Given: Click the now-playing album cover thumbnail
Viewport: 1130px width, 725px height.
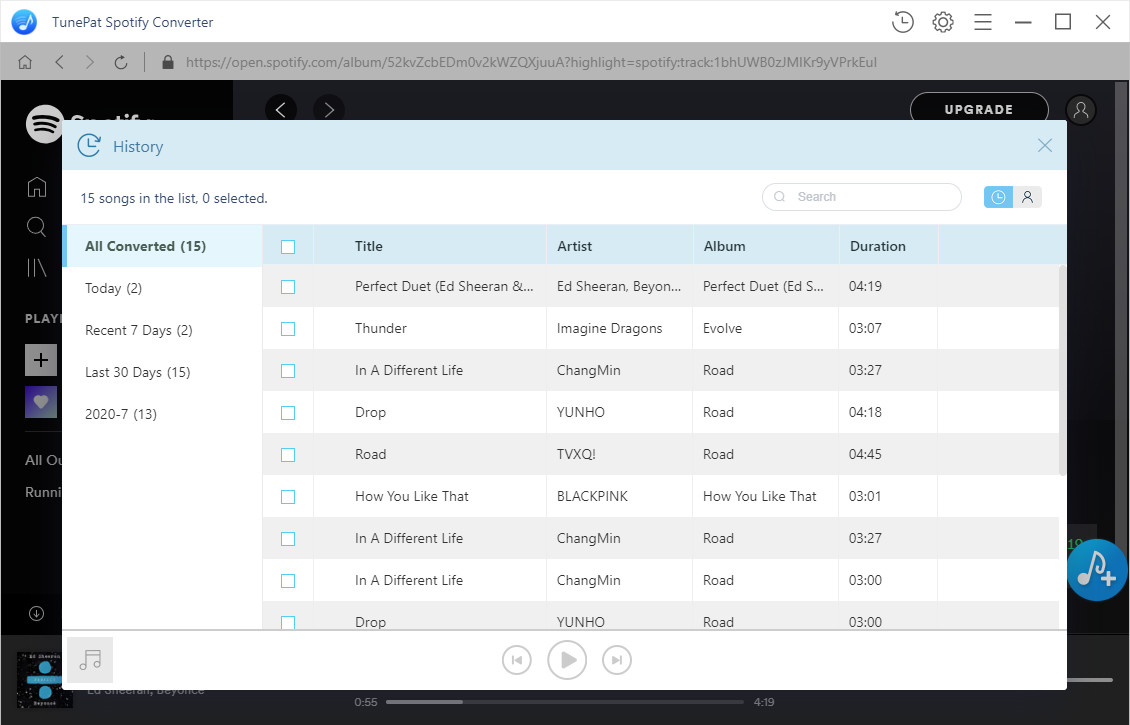Looking at the screenshot, I should 45,680.
